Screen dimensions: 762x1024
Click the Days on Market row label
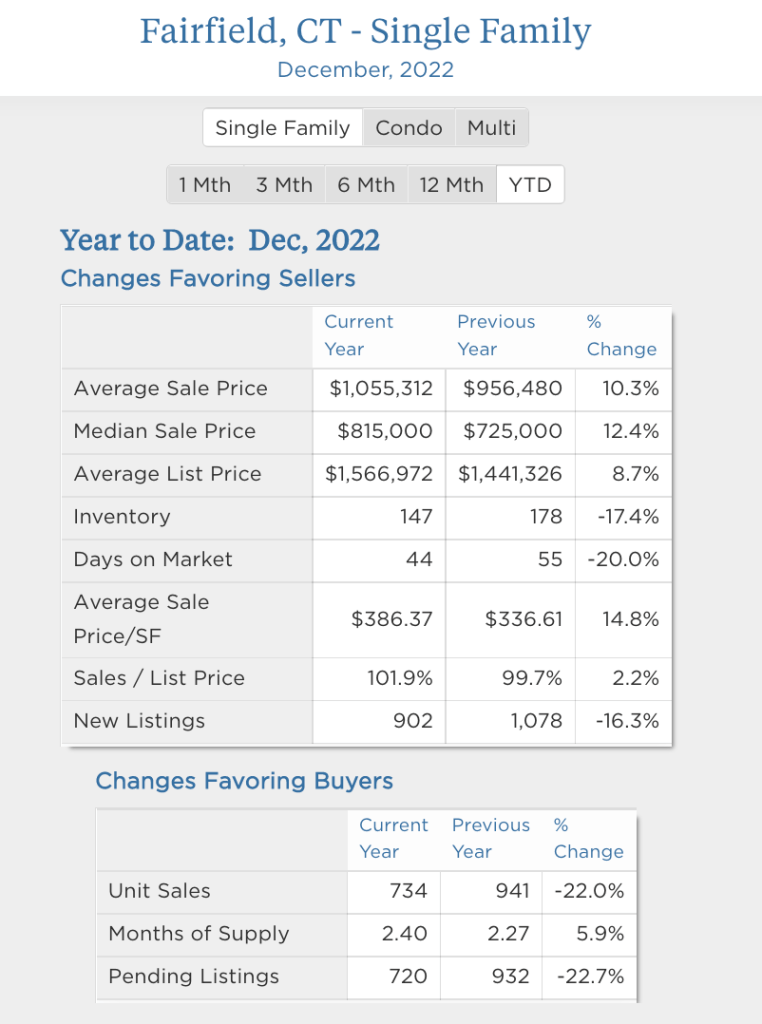coord(152,560)
